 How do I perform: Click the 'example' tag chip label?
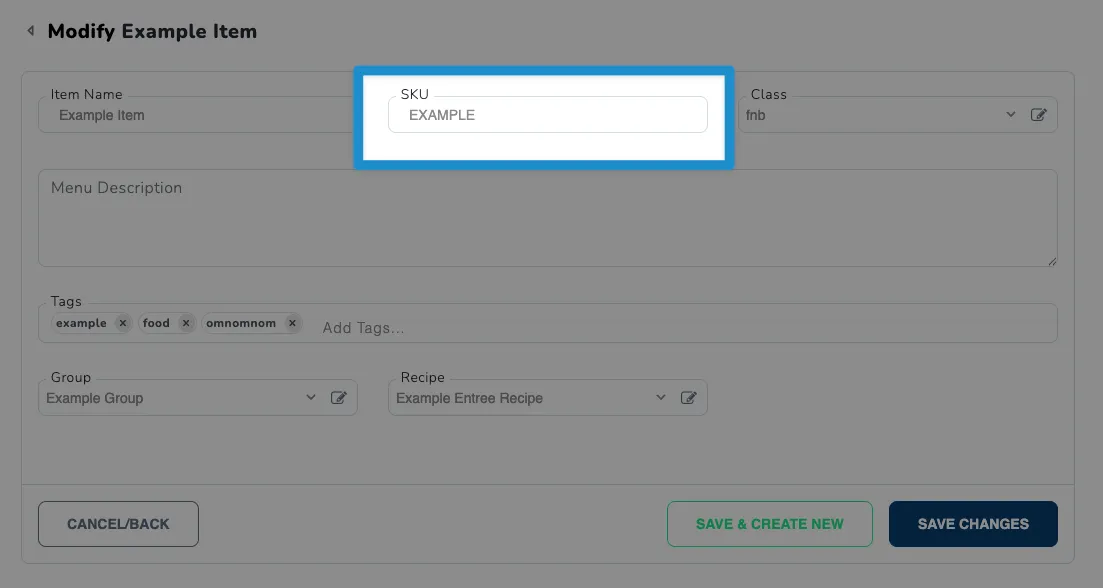82,323
